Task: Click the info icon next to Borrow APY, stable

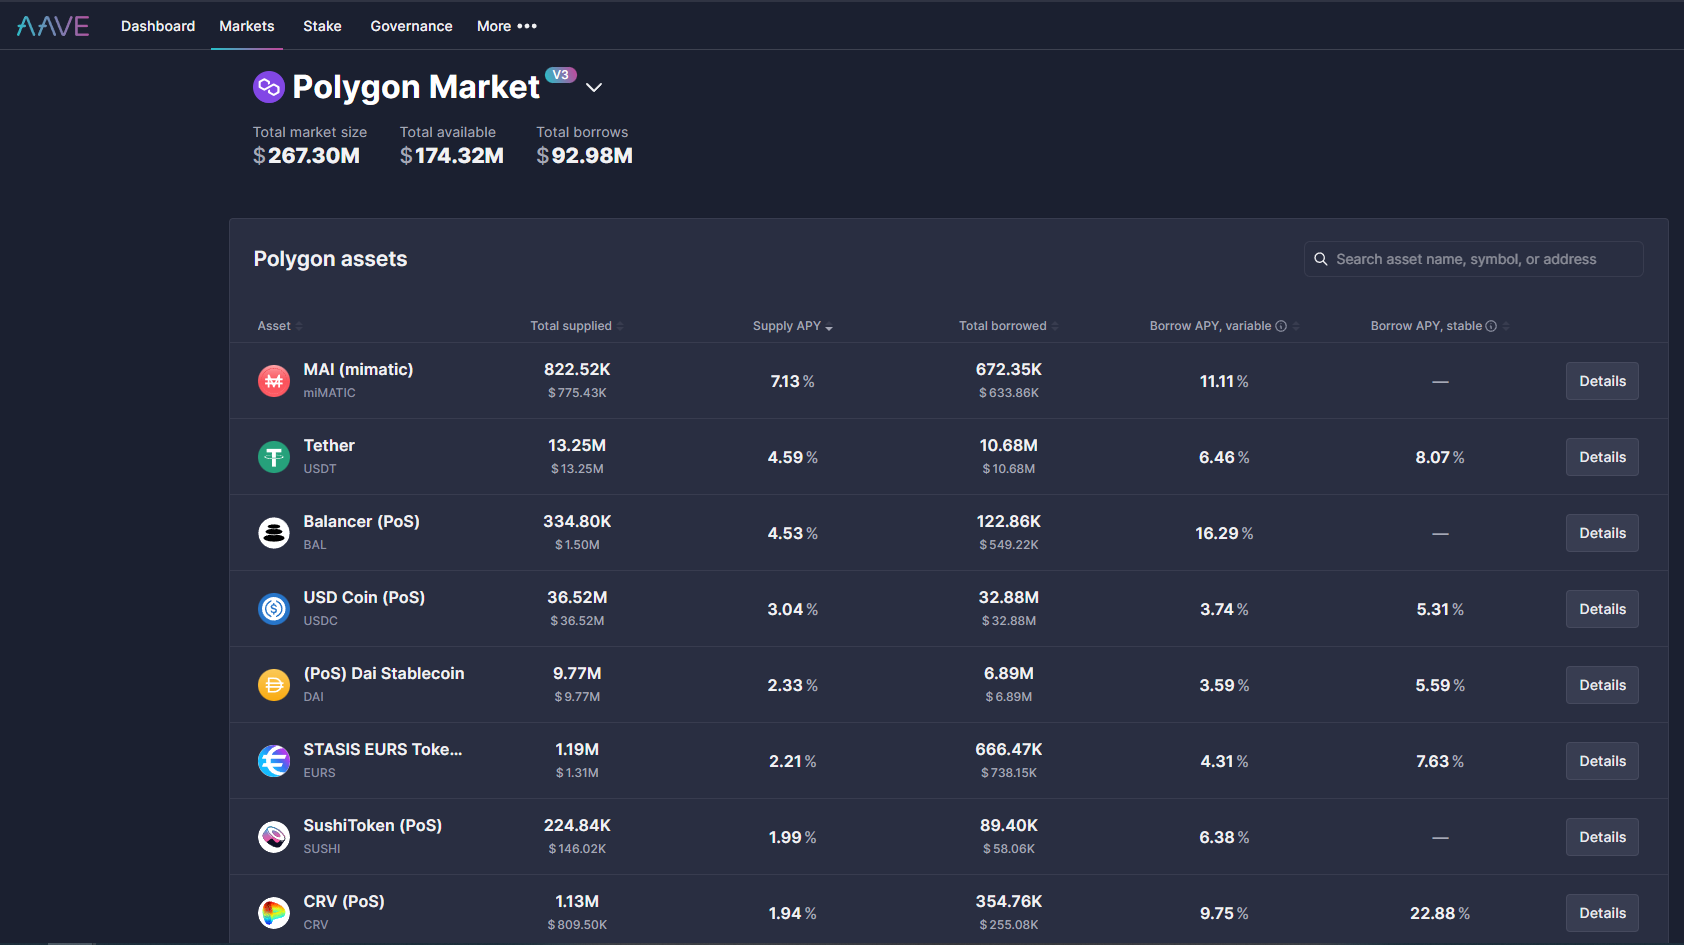Action: (x=1491, y=326)
